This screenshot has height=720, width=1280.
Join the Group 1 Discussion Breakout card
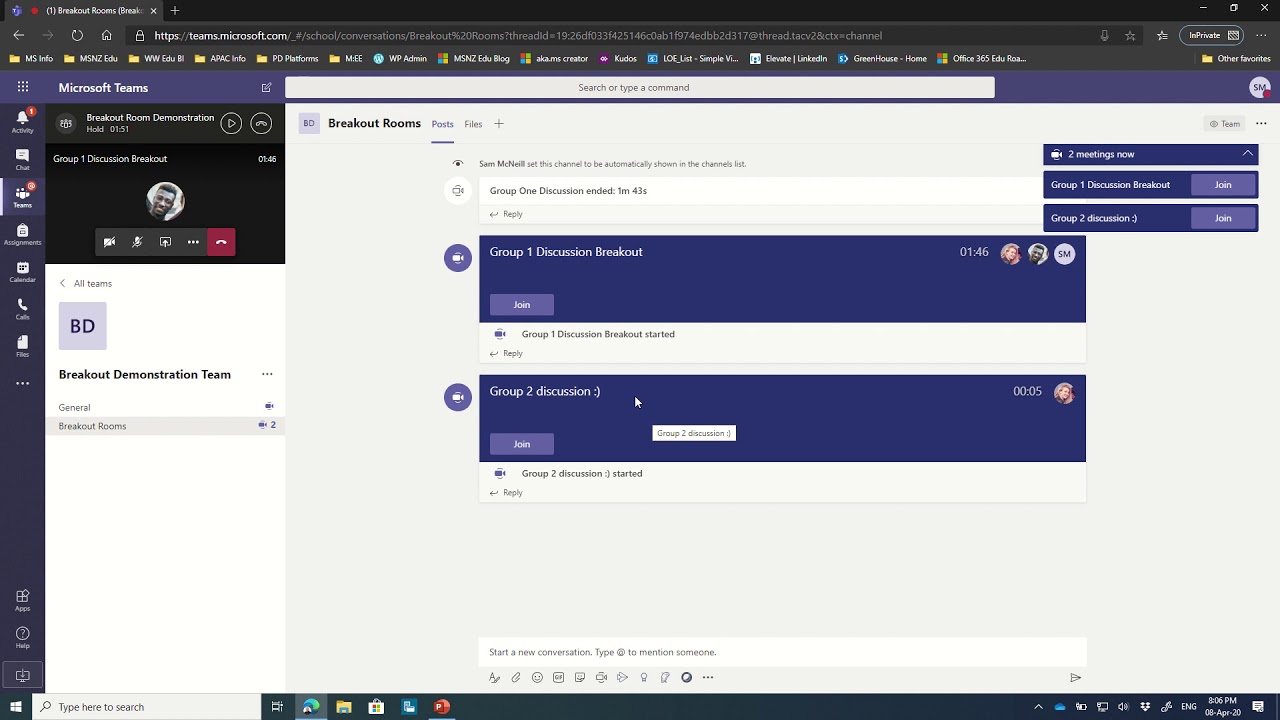(x=521, y=305)
